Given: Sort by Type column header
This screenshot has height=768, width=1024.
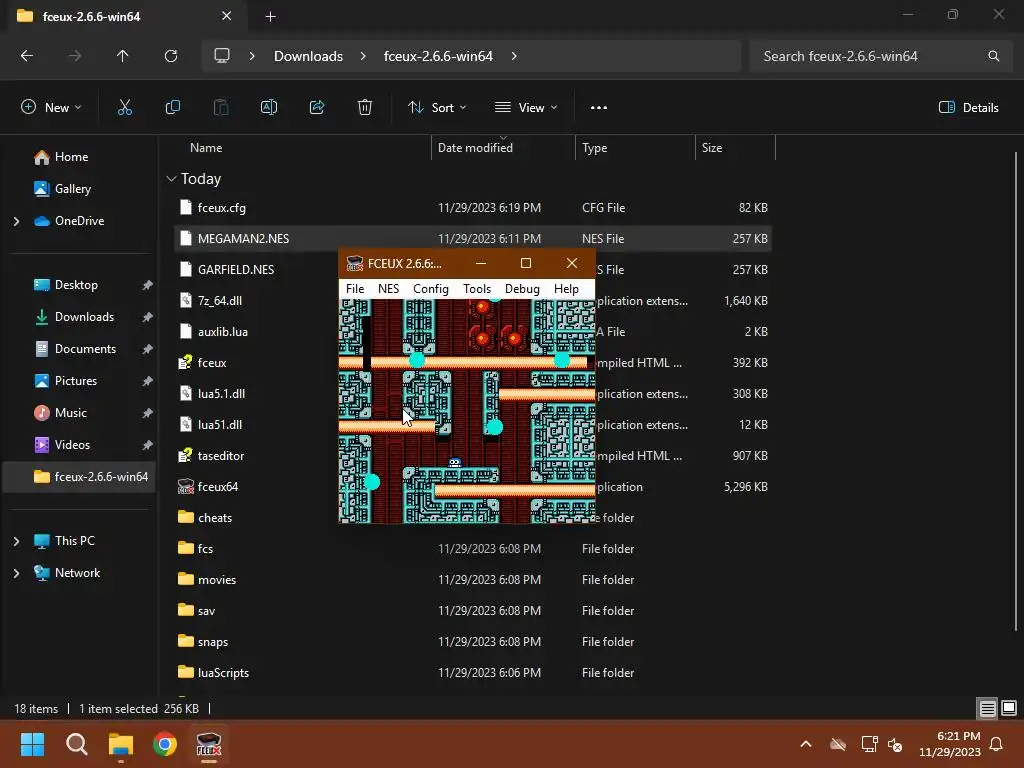Looking at the screenshot, I should (594, 148).
